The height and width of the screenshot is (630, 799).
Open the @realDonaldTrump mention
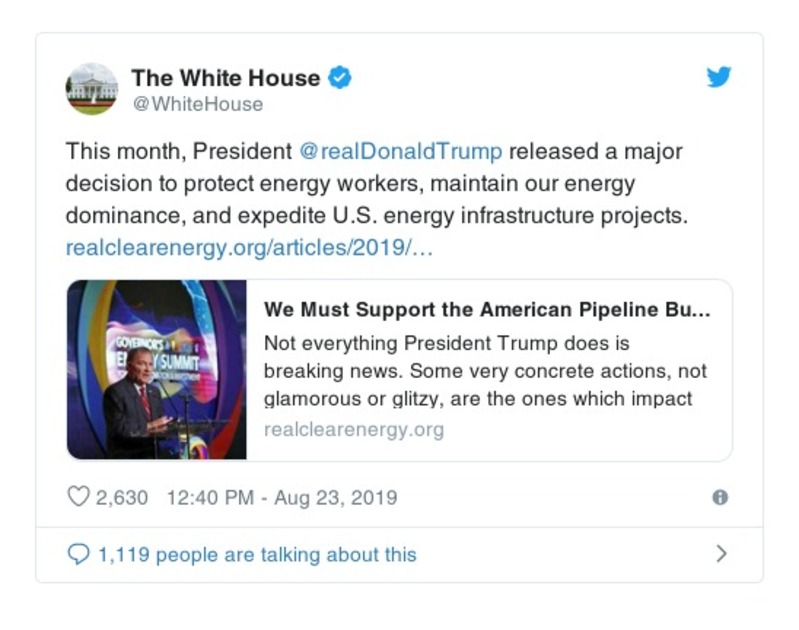tap(400, 152)
